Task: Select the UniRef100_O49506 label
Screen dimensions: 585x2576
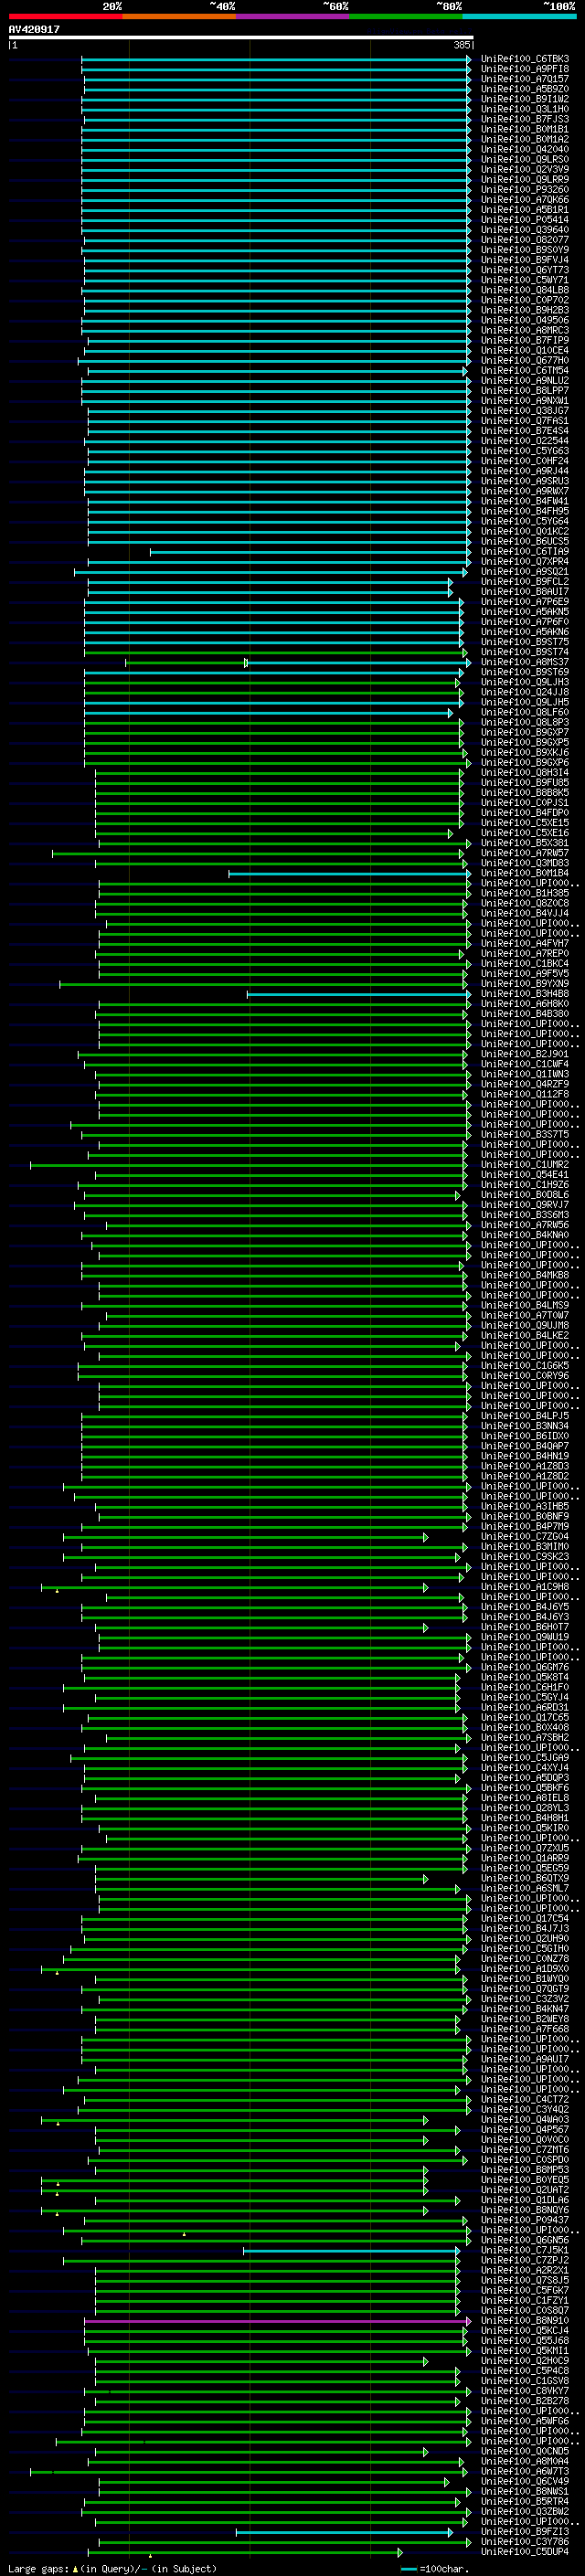Action: pos(525,320)
